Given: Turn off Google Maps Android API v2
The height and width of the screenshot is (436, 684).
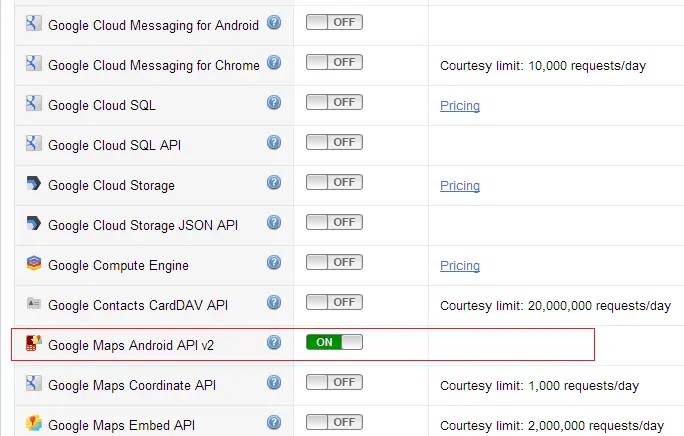Looking at the screenshot, I should pyautogui.click(x=334, y=342).
